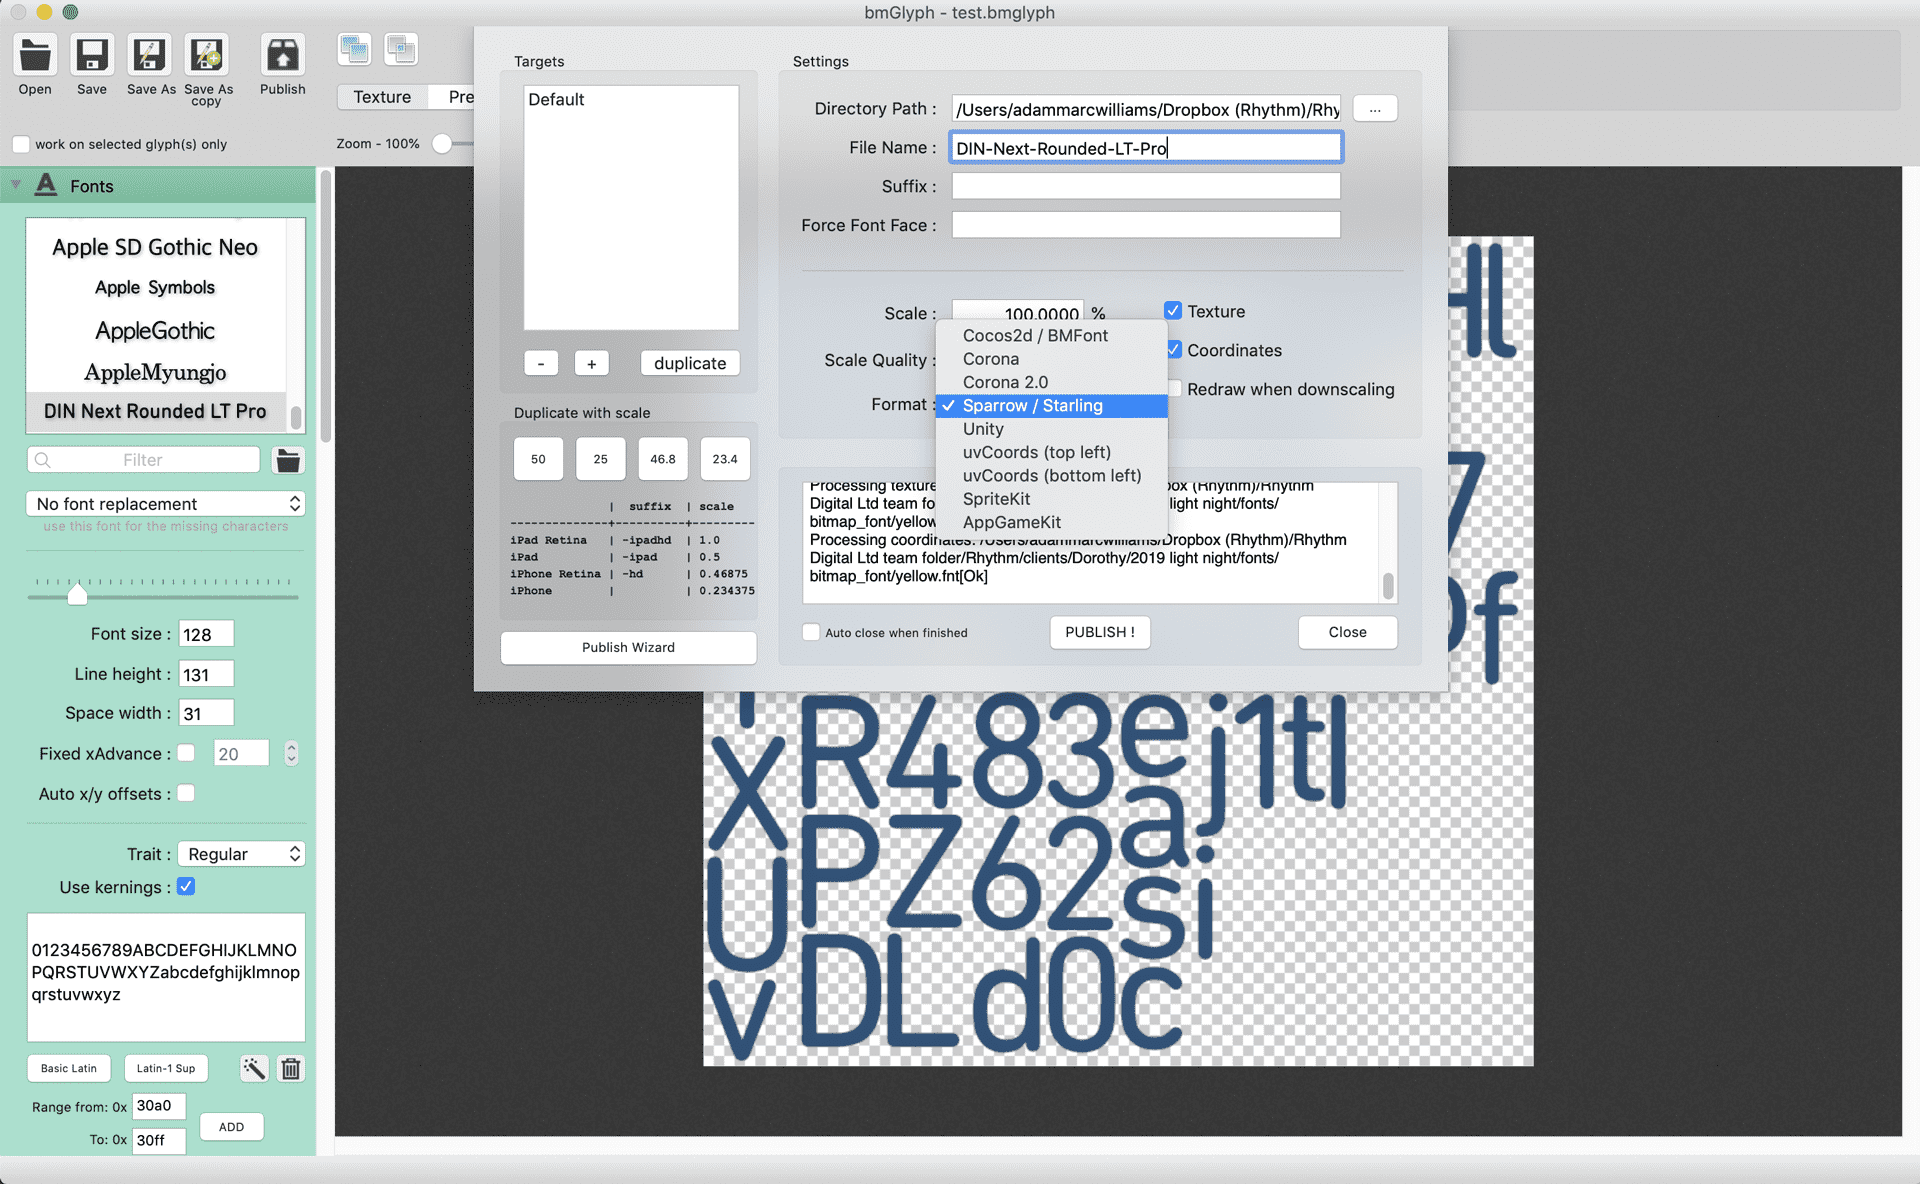Browse directory path with ... button
Screen dimensions: 1920x1184
pyautogui.click(x=1375, y=109)
